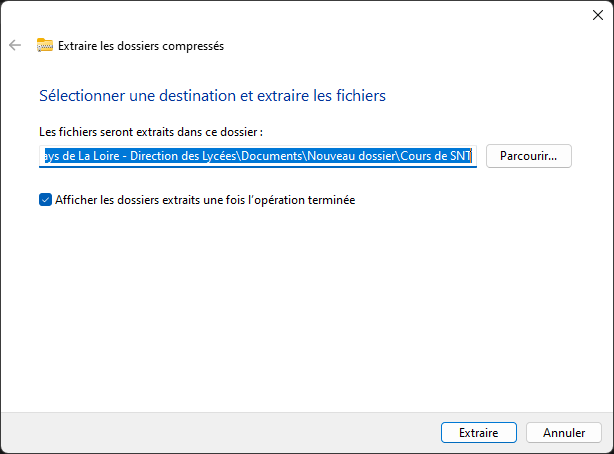Close the extraction wizard window
This screenshot has width=614, height=454.
pyautogui.click(x=598, y=14)
